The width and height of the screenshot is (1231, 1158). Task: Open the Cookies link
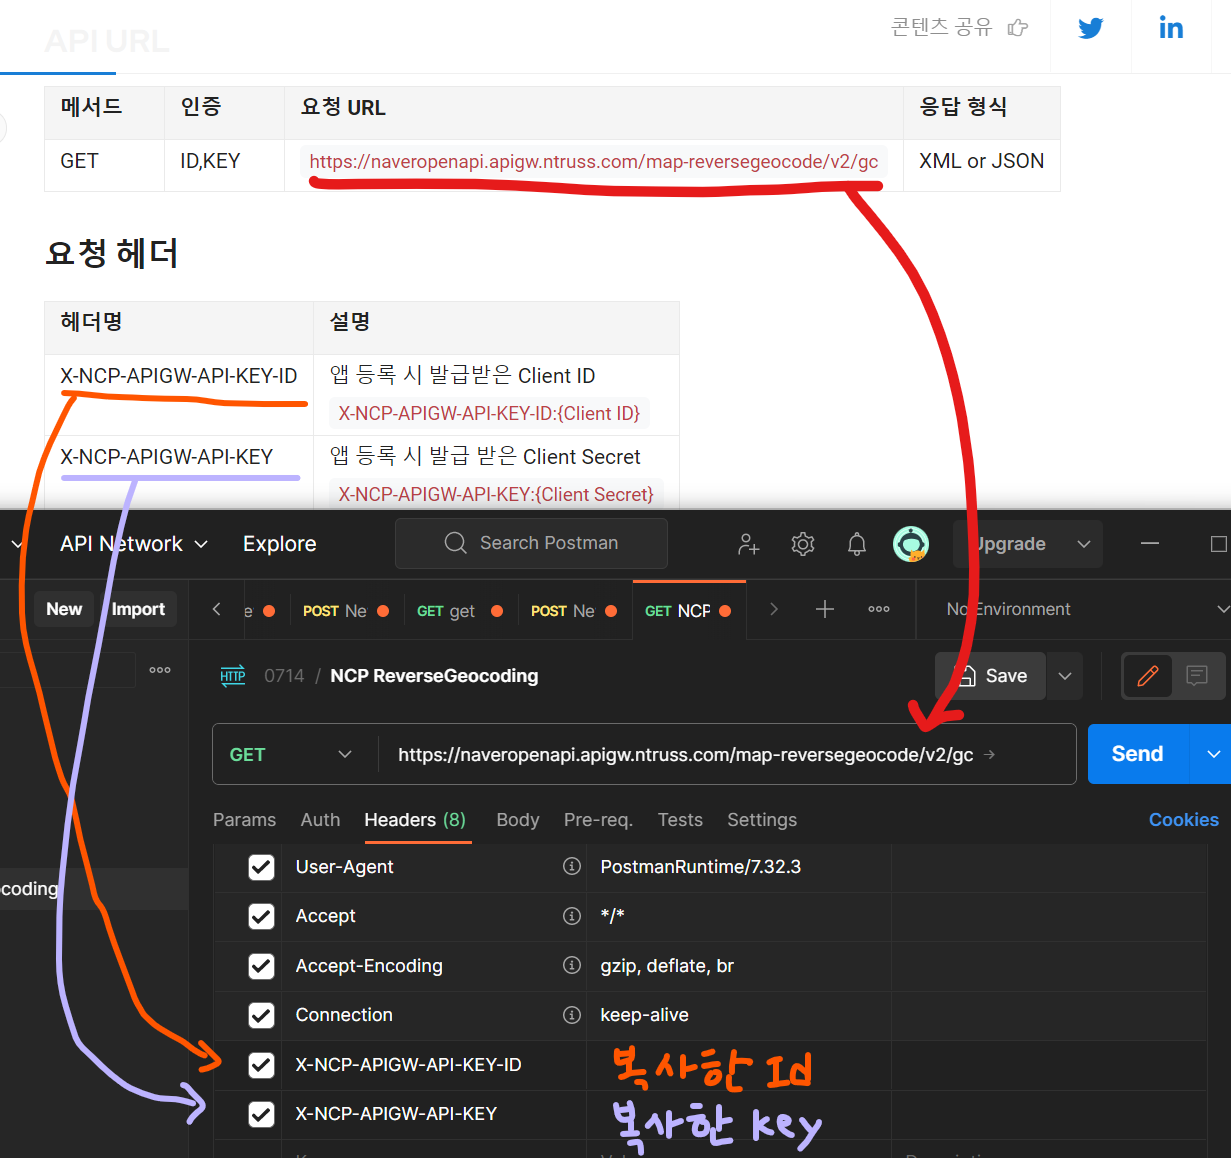[x=1184, y=820]
